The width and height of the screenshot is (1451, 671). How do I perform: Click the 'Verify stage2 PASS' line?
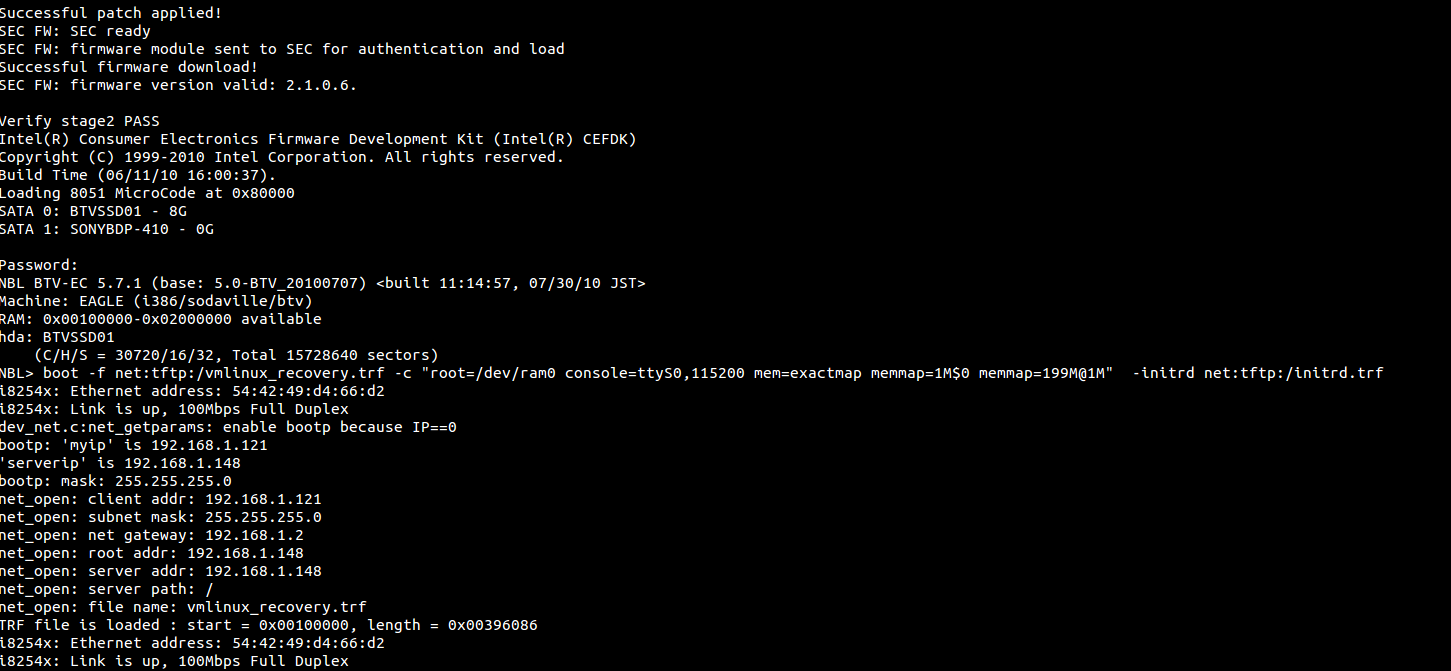pyautogui.click(x=80, y=121)
